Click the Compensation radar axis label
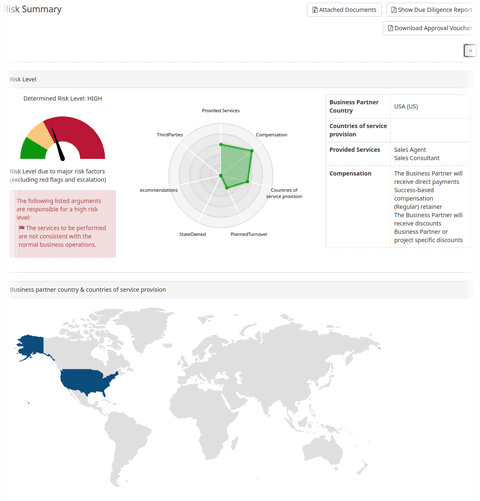Image resolution: width=480 pixels, height=501 pixels. (271, 135)
